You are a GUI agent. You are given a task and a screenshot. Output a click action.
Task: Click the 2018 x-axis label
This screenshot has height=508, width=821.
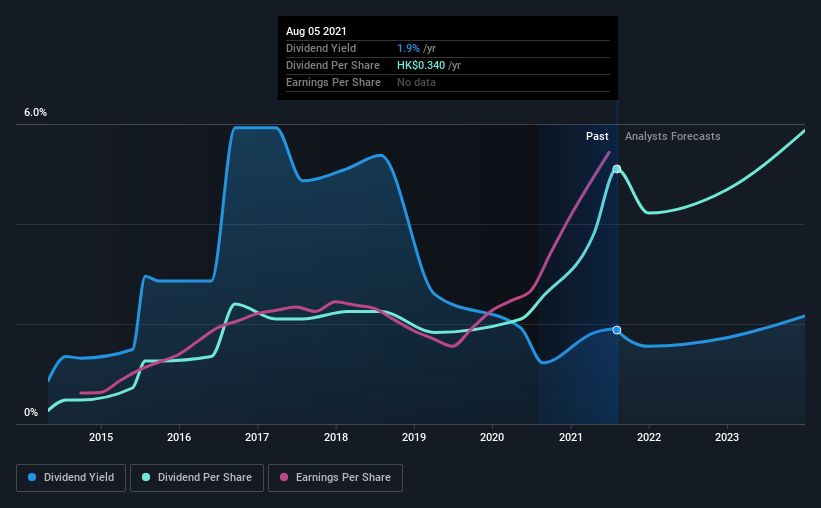point(336,437)
